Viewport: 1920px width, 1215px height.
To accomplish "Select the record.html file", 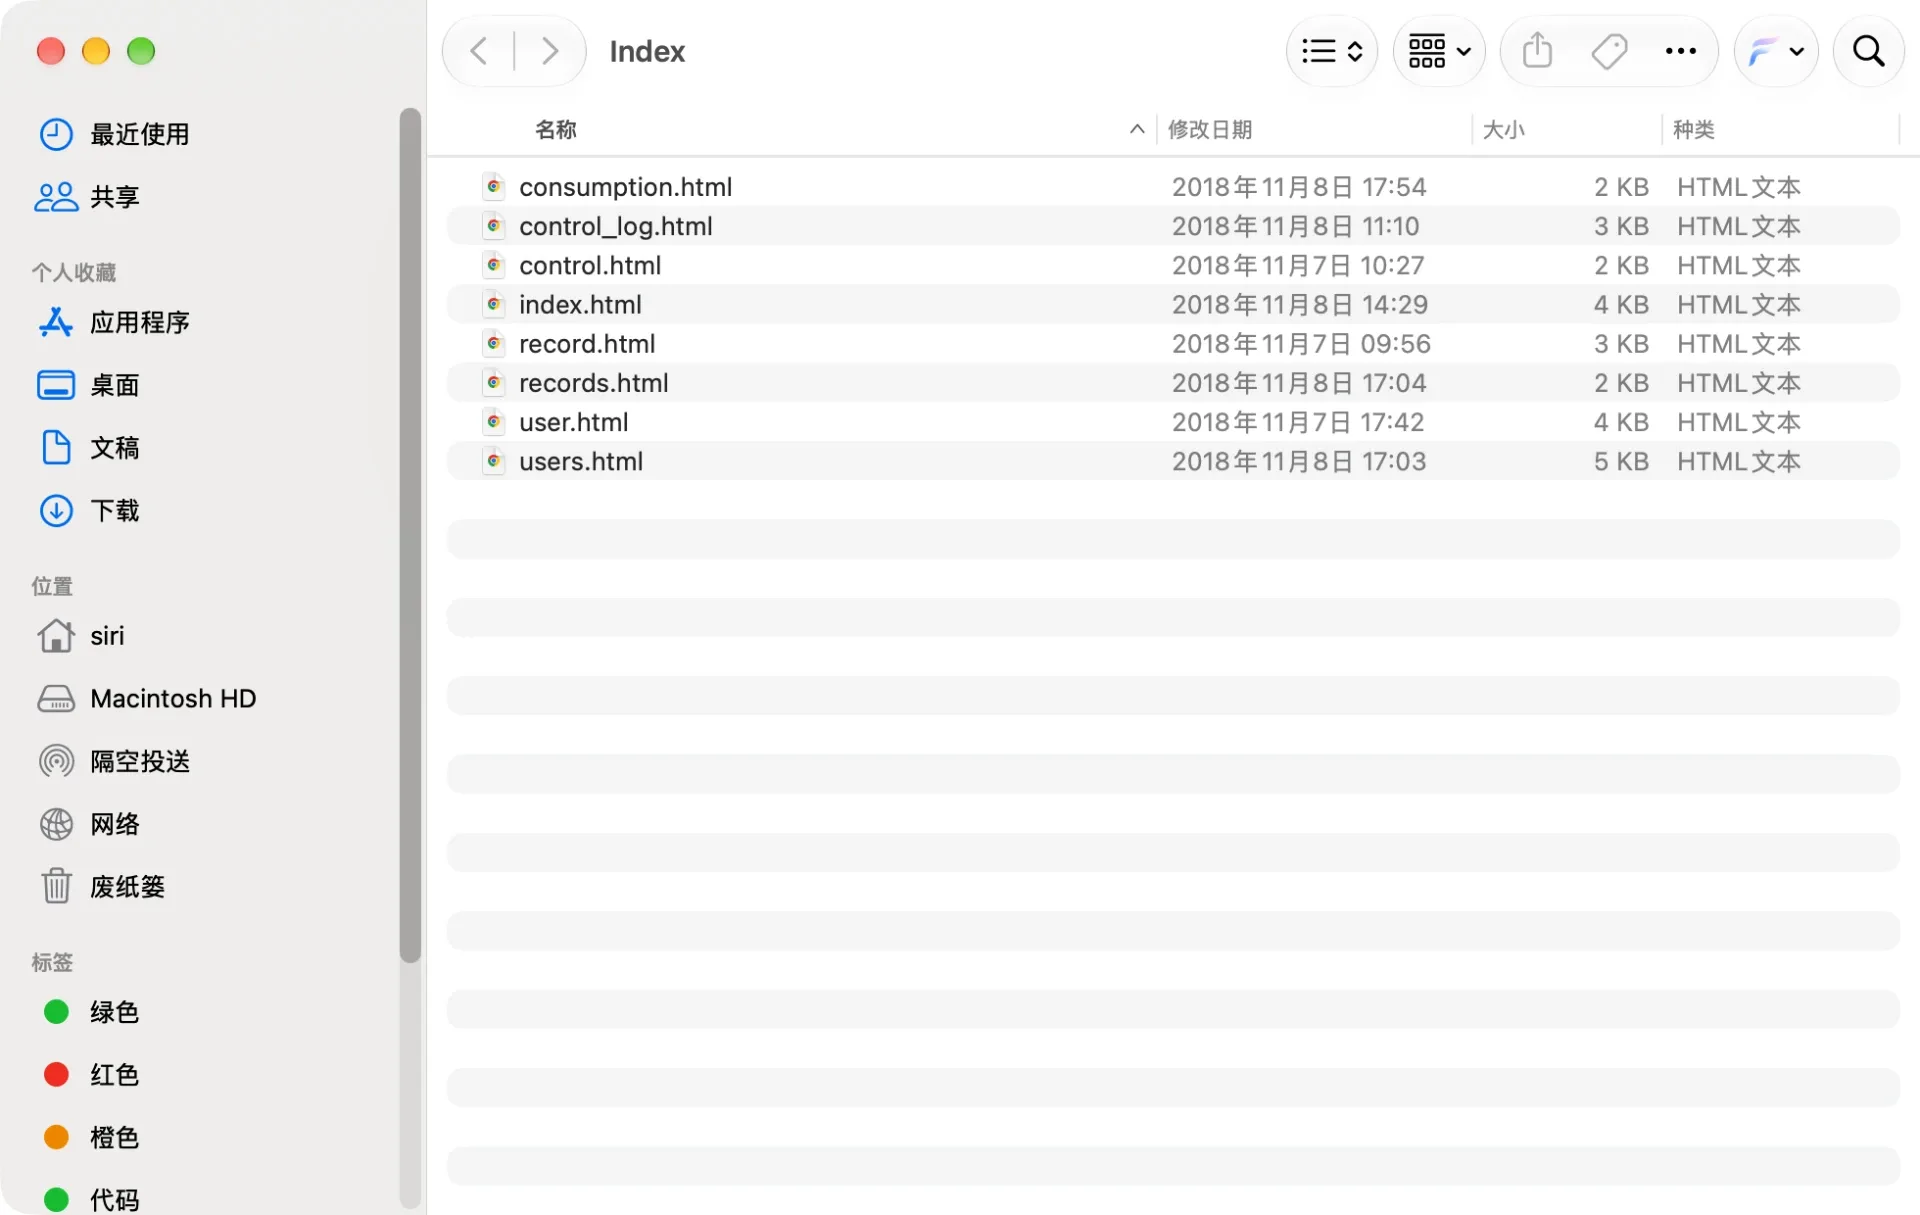I will point(1173,343).
